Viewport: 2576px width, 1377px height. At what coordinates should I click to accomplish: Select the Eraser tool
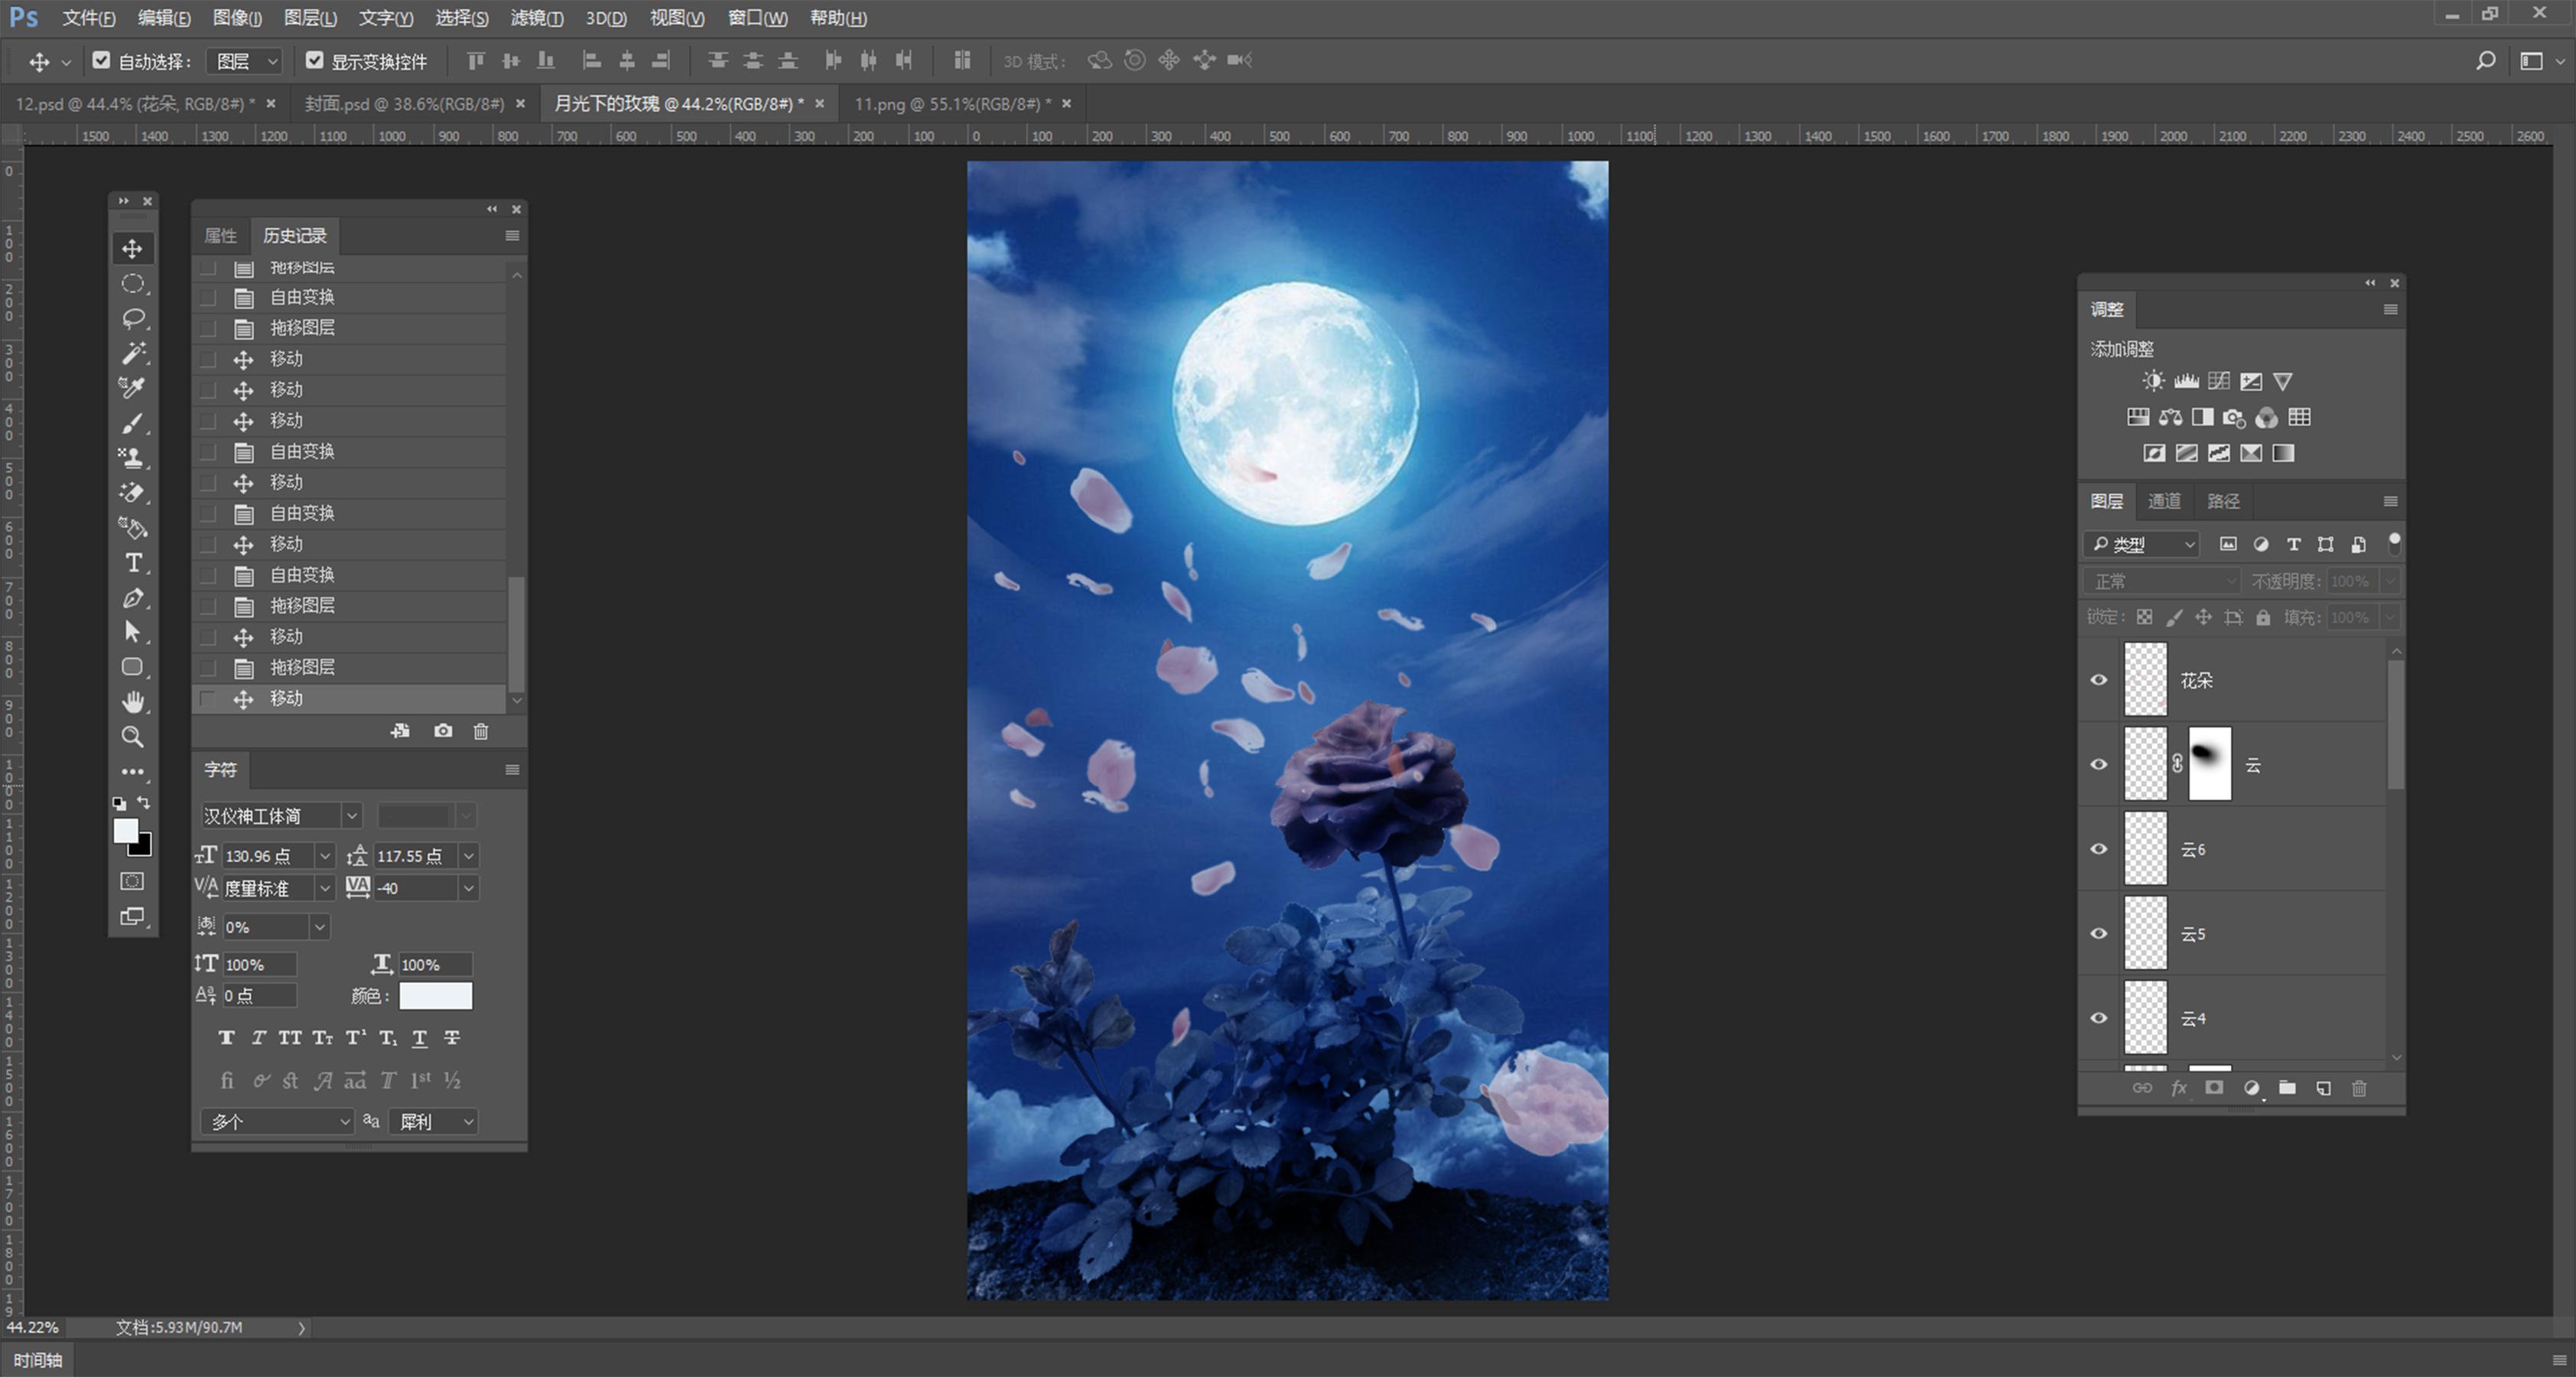132,493
